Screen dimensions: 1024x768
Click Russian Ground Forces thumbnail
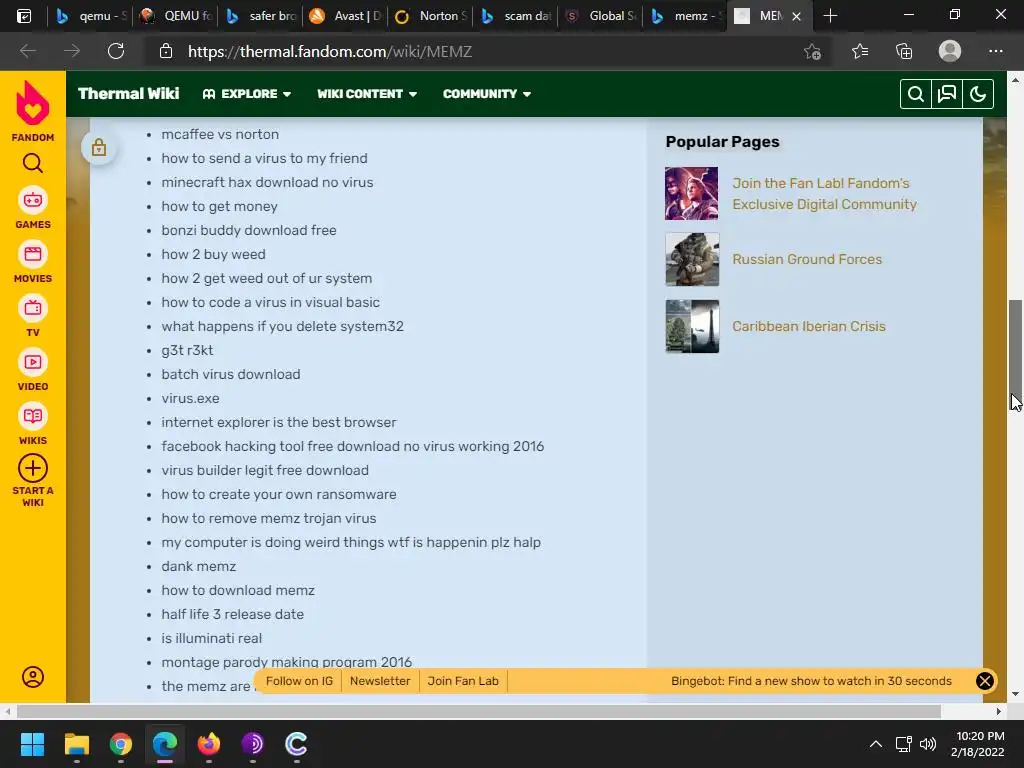pyautogui.click(x=692, y=259)
